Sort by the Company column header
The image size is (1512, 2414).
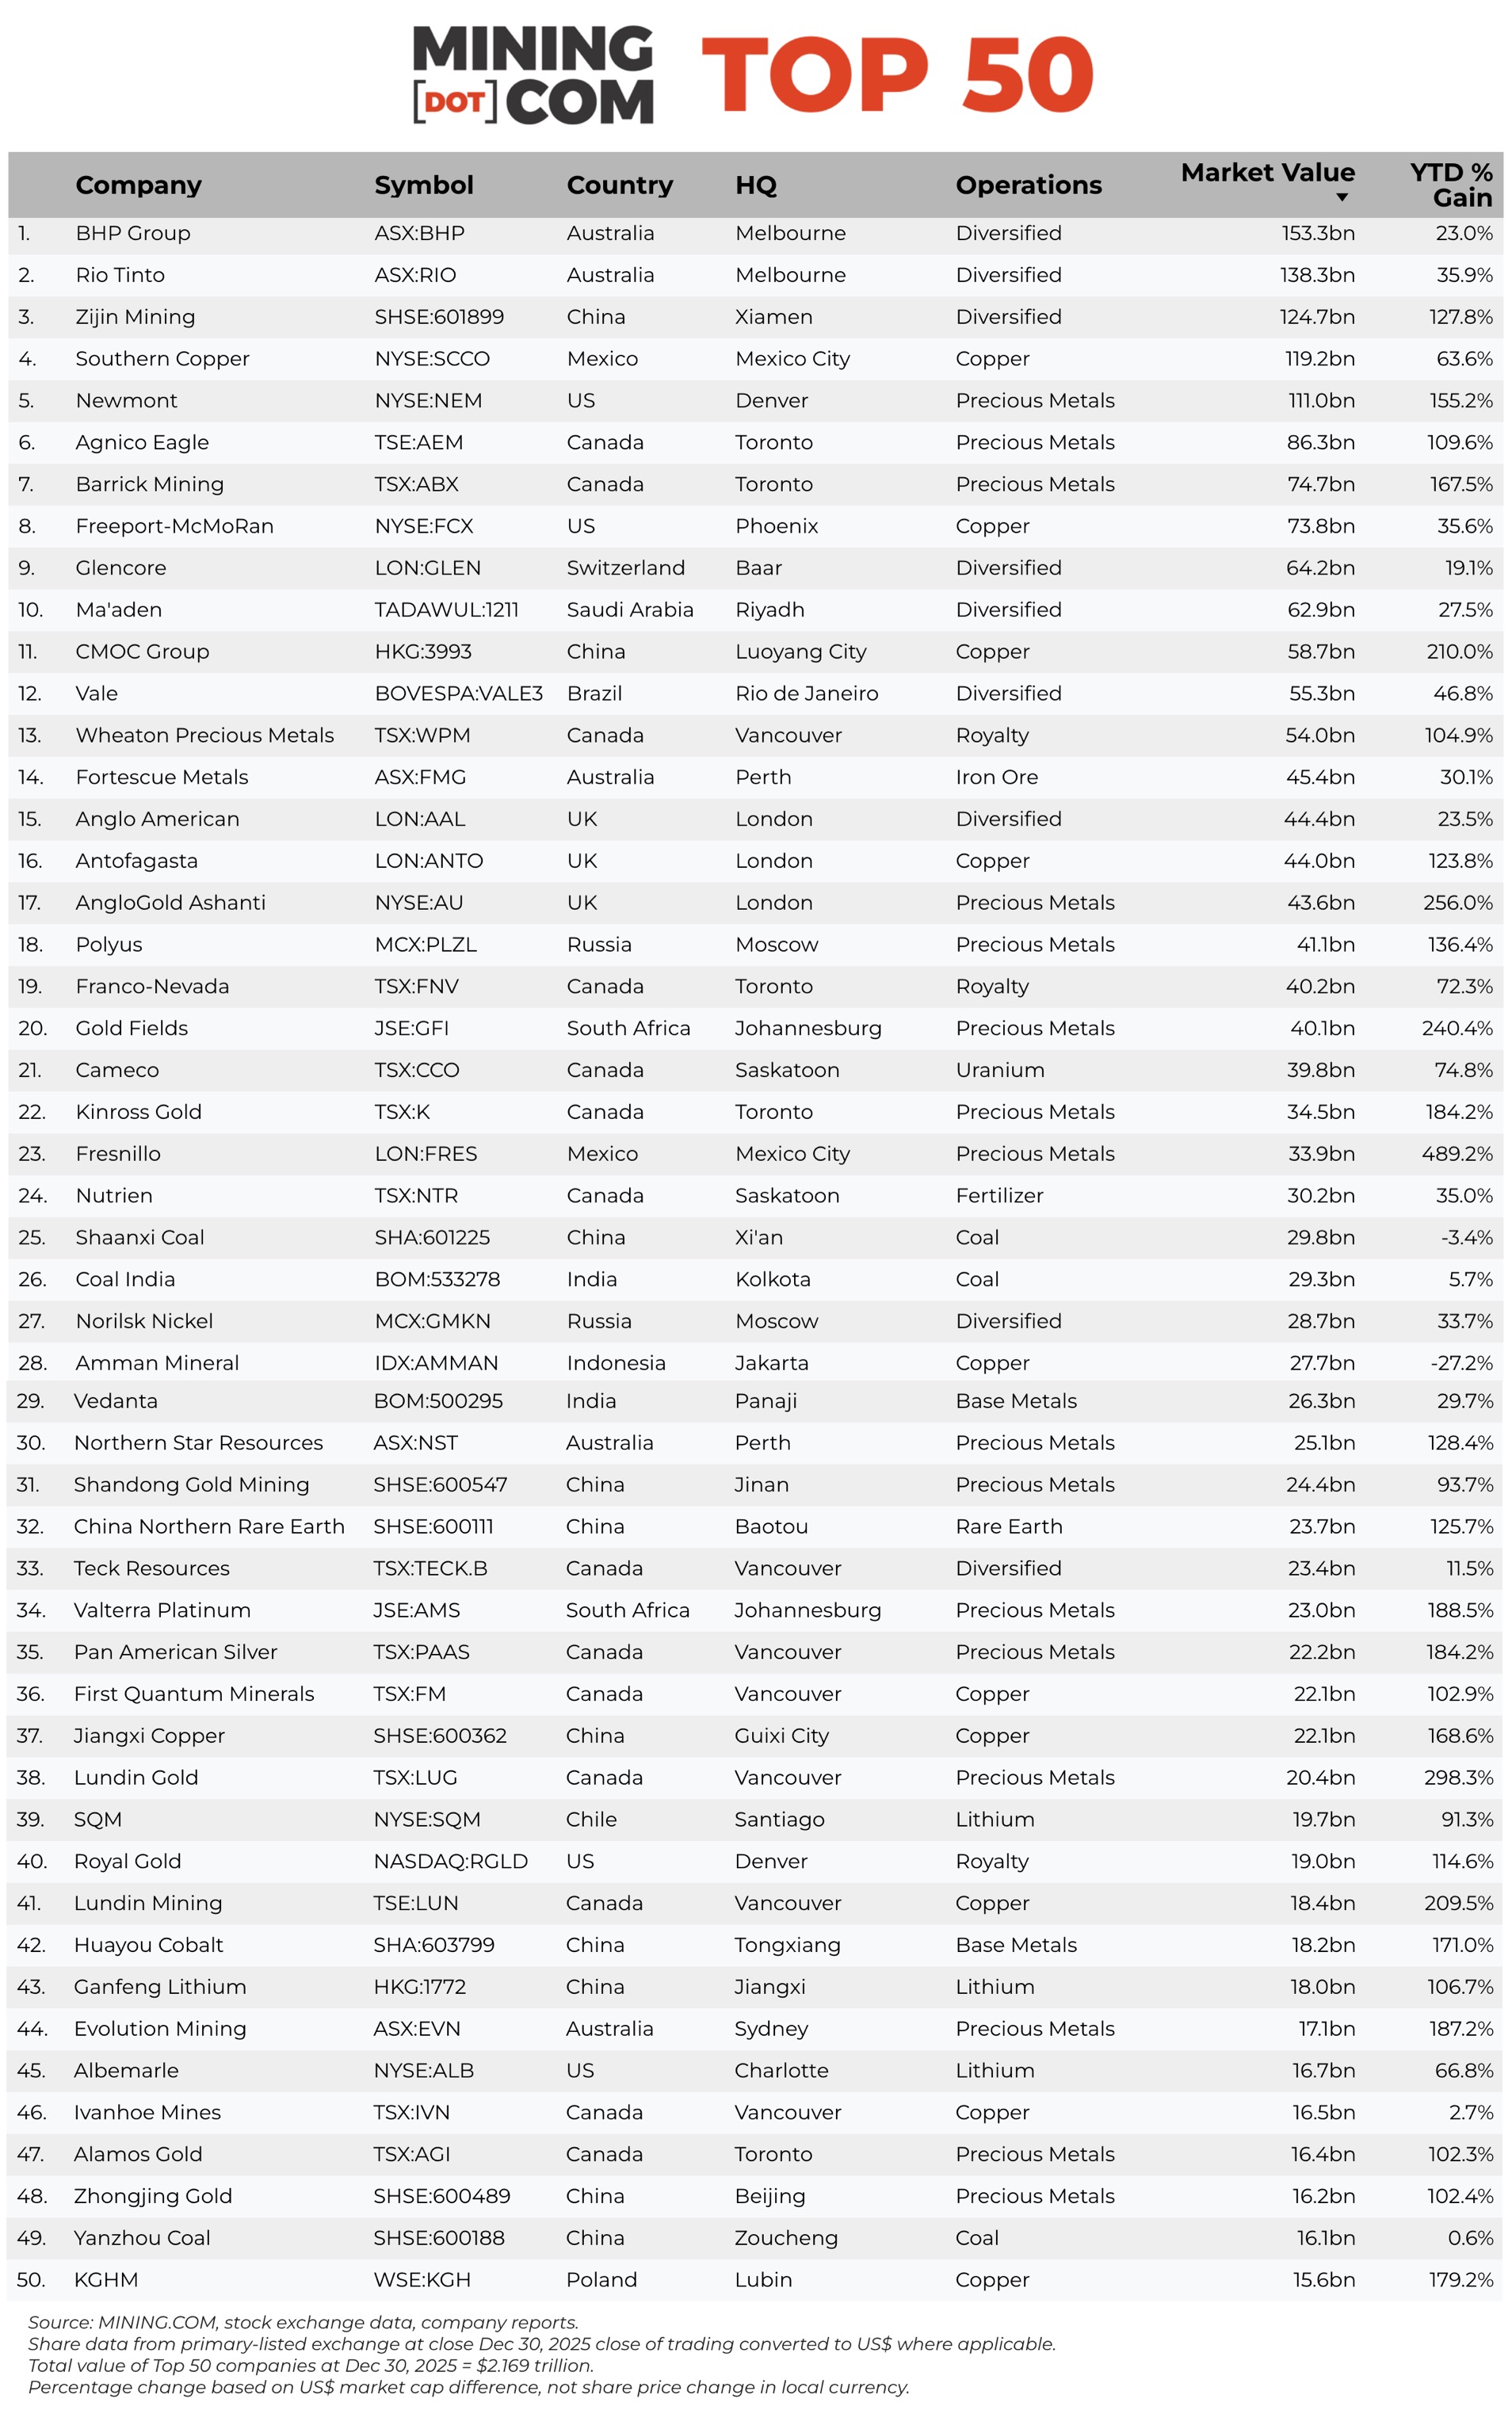(x=138, y=185)
